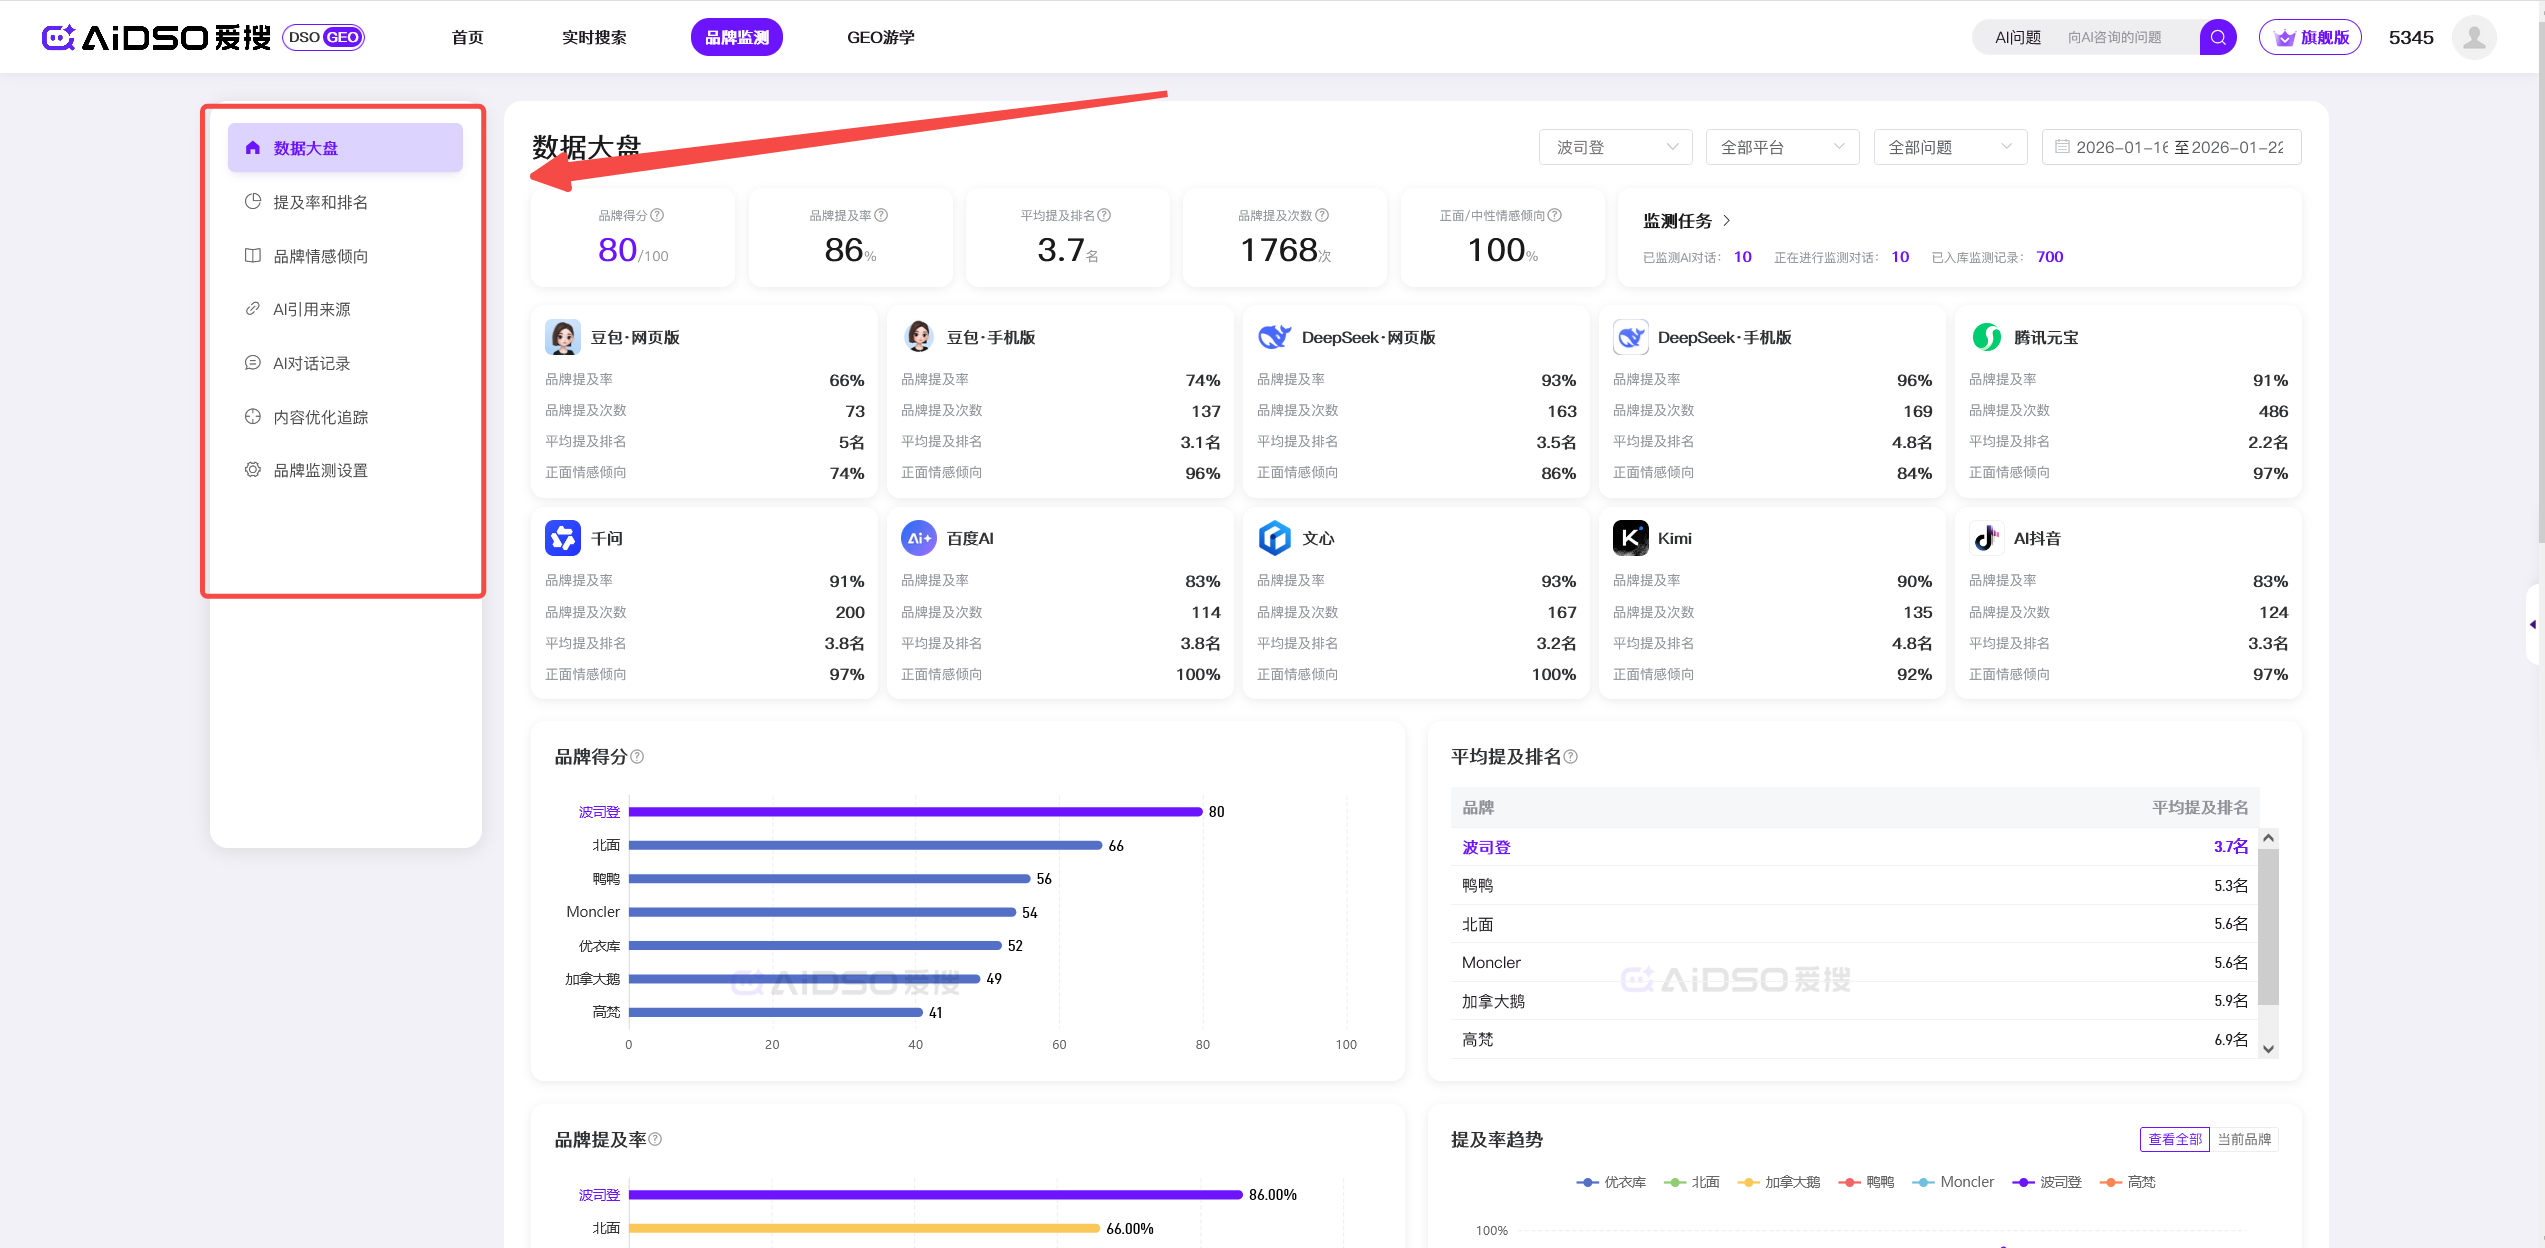Click the Kimi platform icon
2545x1248 pixels.
(1630, 538)
